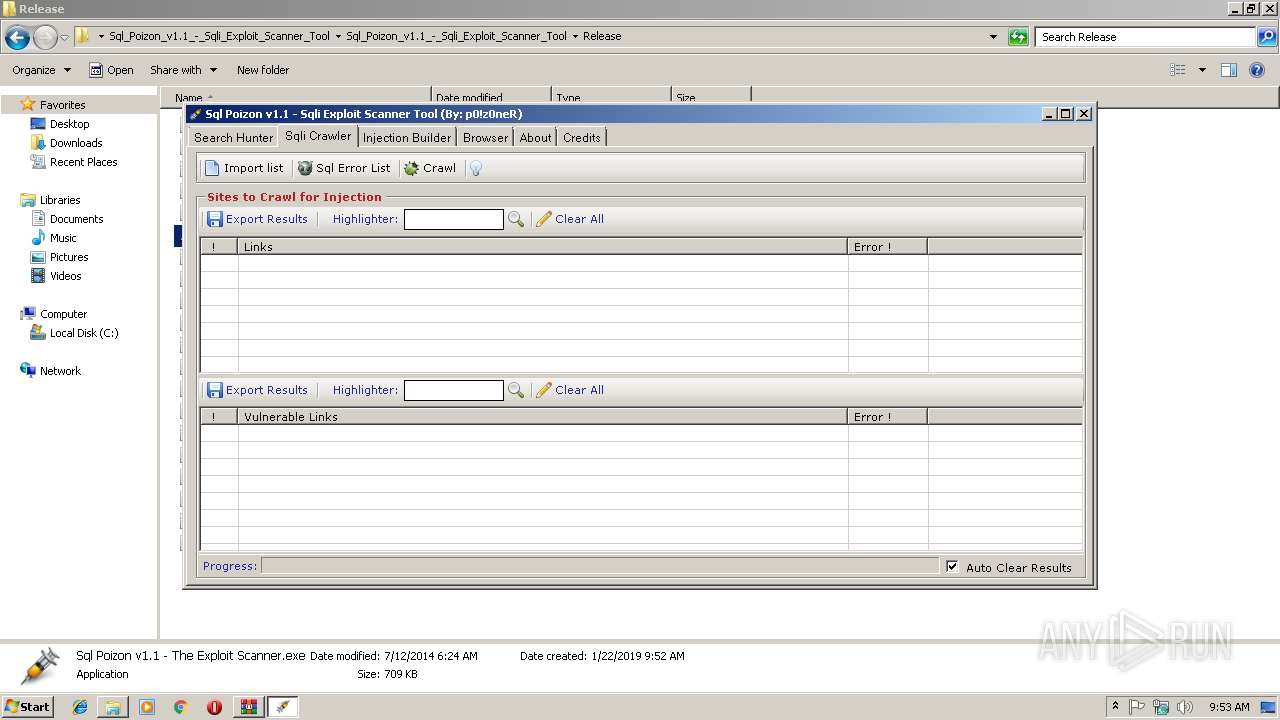Click Open in the Explorer toolbar
This screenshot has height=720, width=1280.
point(111,70)
